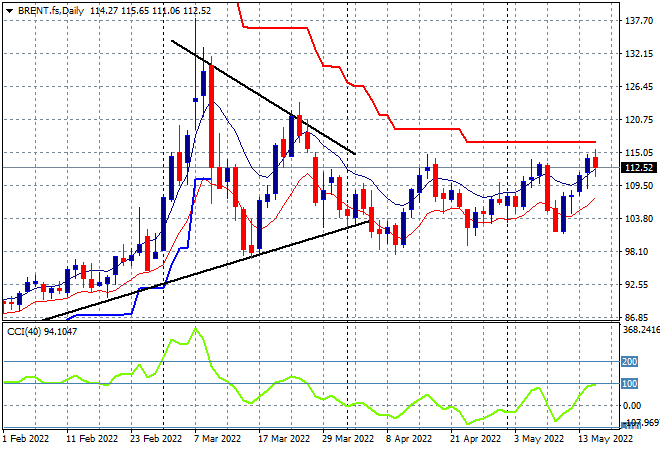The width and height of the screenshot is (660, 450).
Task: Click the 11 Feb 2022 date label
Action: (x=92, y=439)
